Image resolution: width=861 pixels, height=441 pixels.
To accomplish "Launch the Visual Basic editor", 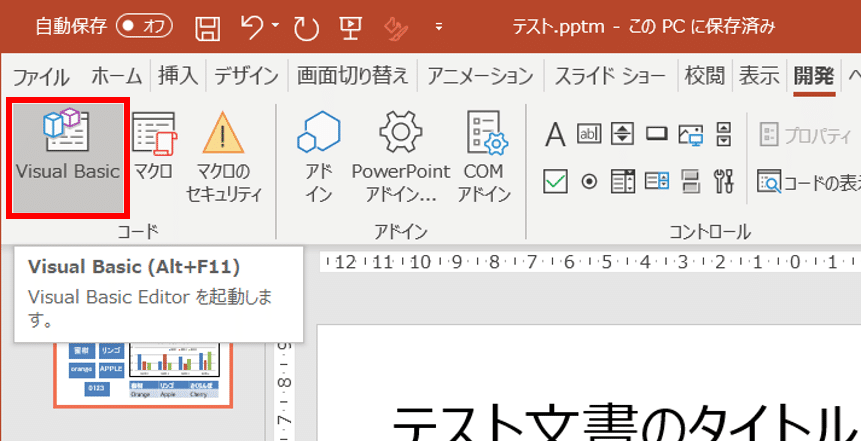I will [x=68, y=158].
